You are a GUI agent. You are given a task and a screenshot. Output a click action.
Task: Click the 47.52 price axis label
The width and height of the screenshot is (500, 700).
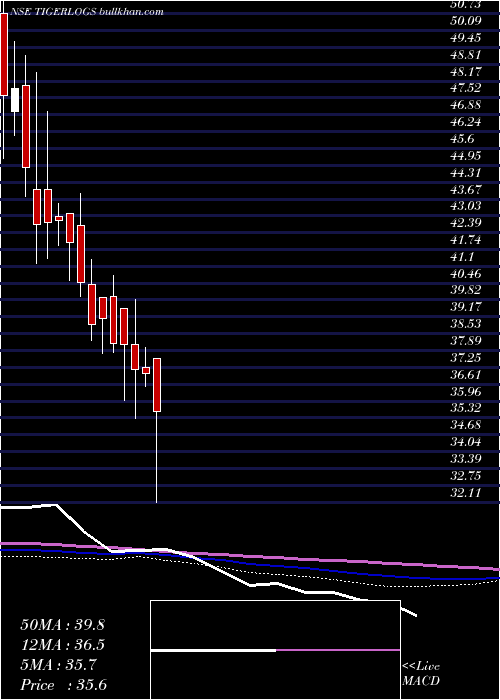pos(466,89)
